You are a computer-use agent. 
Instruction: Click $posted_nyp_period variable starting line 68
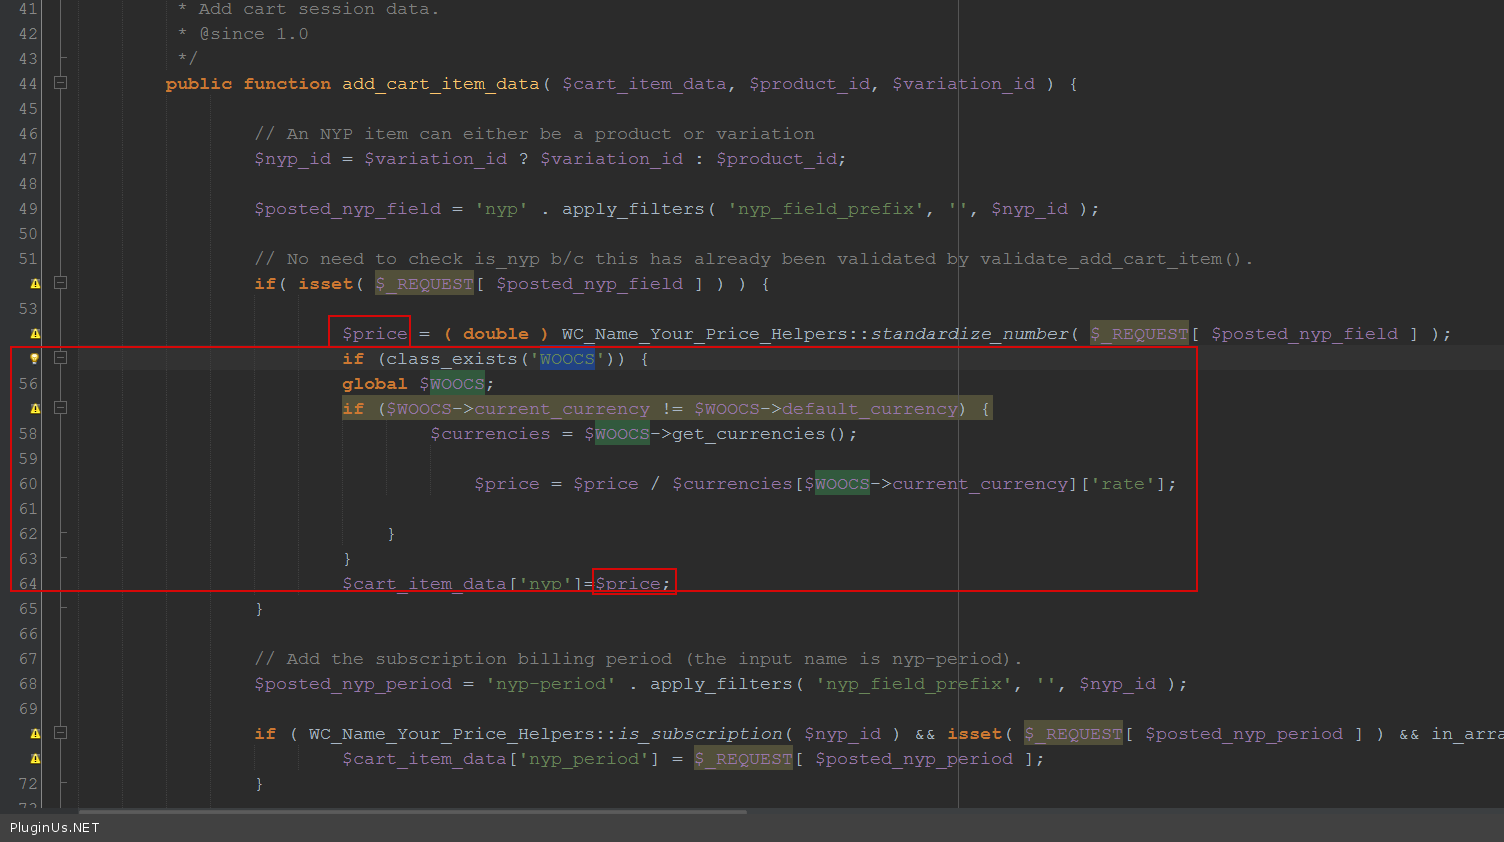click(x=353, y=684)
